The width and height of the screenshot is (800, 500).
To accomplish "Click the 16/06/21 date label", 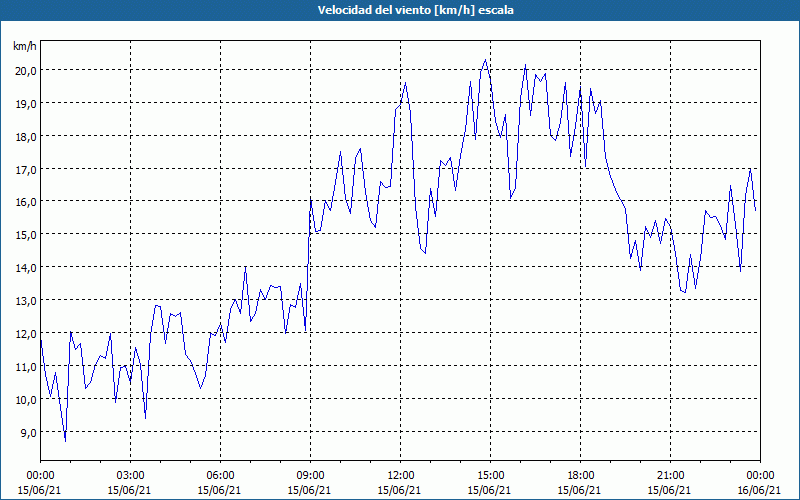I will [x=760, y=490].
